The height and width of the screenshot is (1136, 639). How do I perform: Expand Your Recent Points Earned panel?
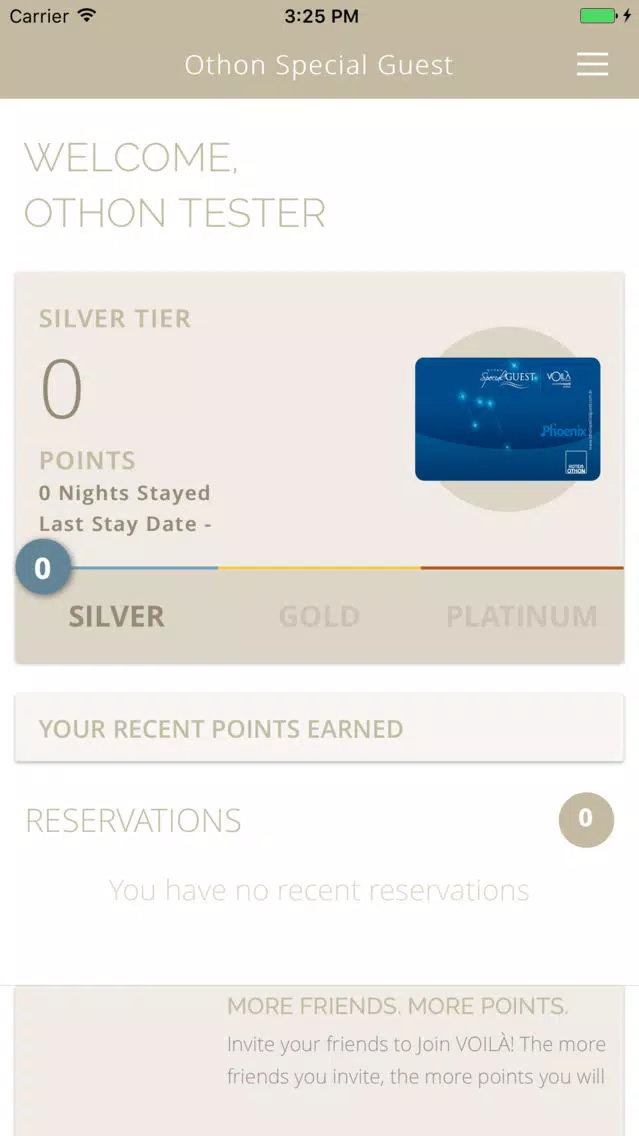320,728
